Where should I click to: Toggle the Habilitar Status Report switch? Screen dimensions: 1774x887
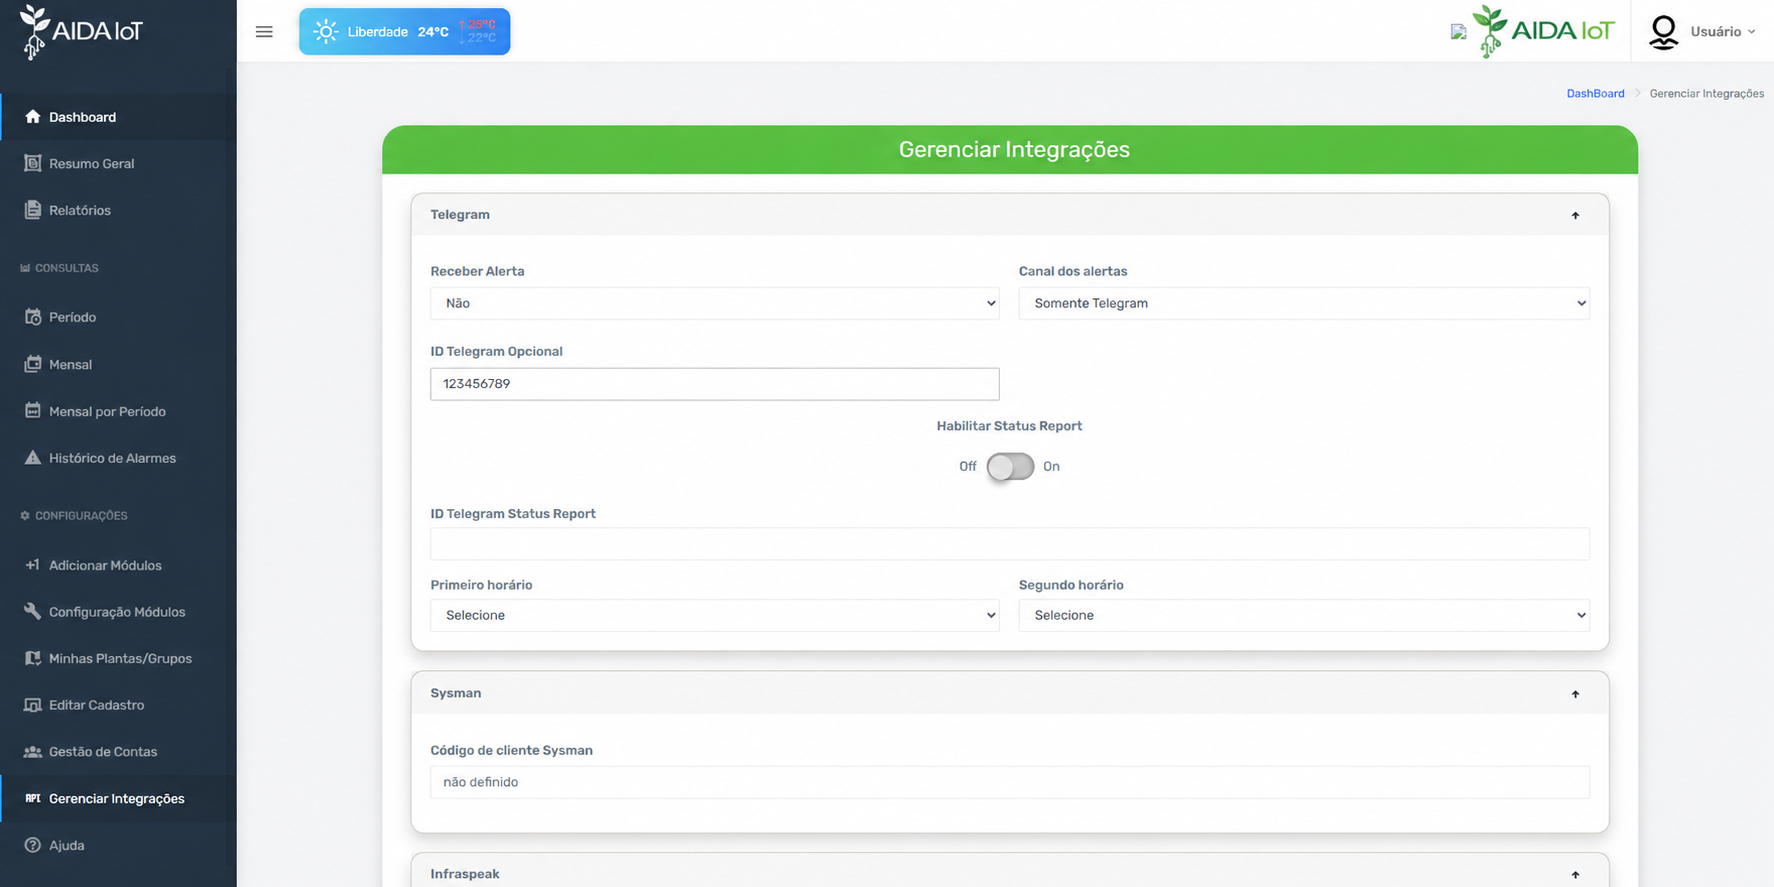click(1010, 467)
